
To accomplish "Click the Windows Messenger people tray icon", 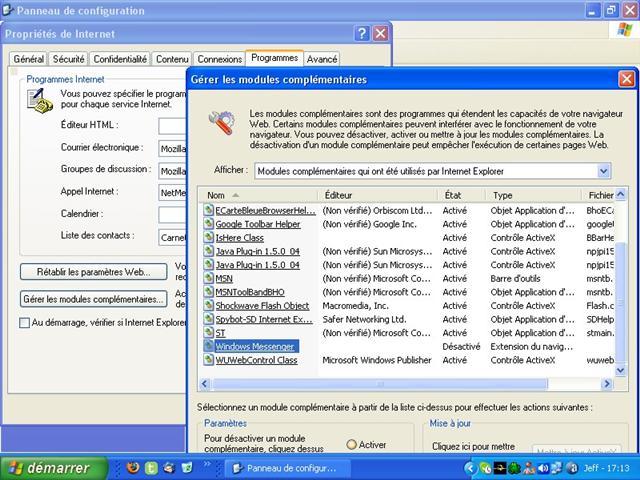I will point(529,468).
